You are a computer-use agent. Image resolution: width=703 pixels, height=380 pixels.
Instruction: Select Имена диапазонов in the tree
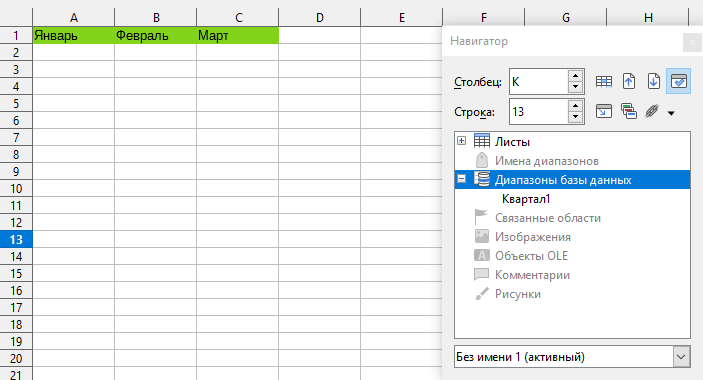[x=547, y=161]
